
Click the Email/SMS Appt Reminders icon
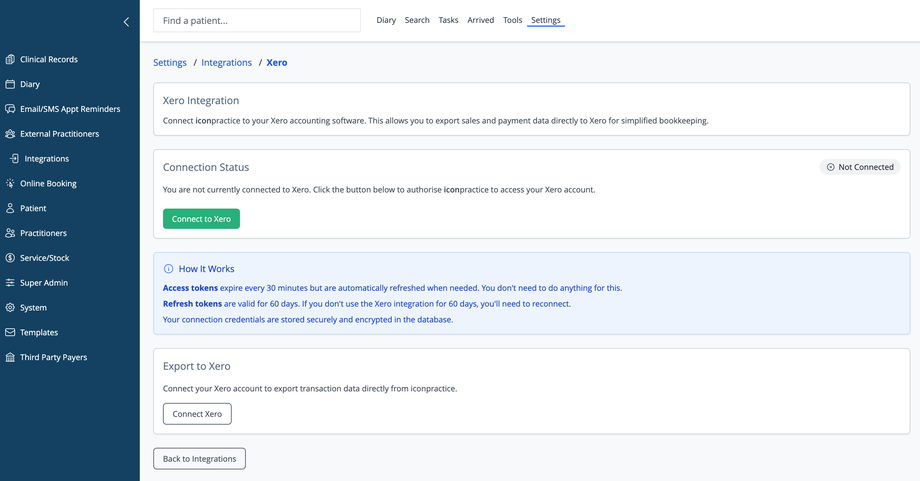pos(10,109)
